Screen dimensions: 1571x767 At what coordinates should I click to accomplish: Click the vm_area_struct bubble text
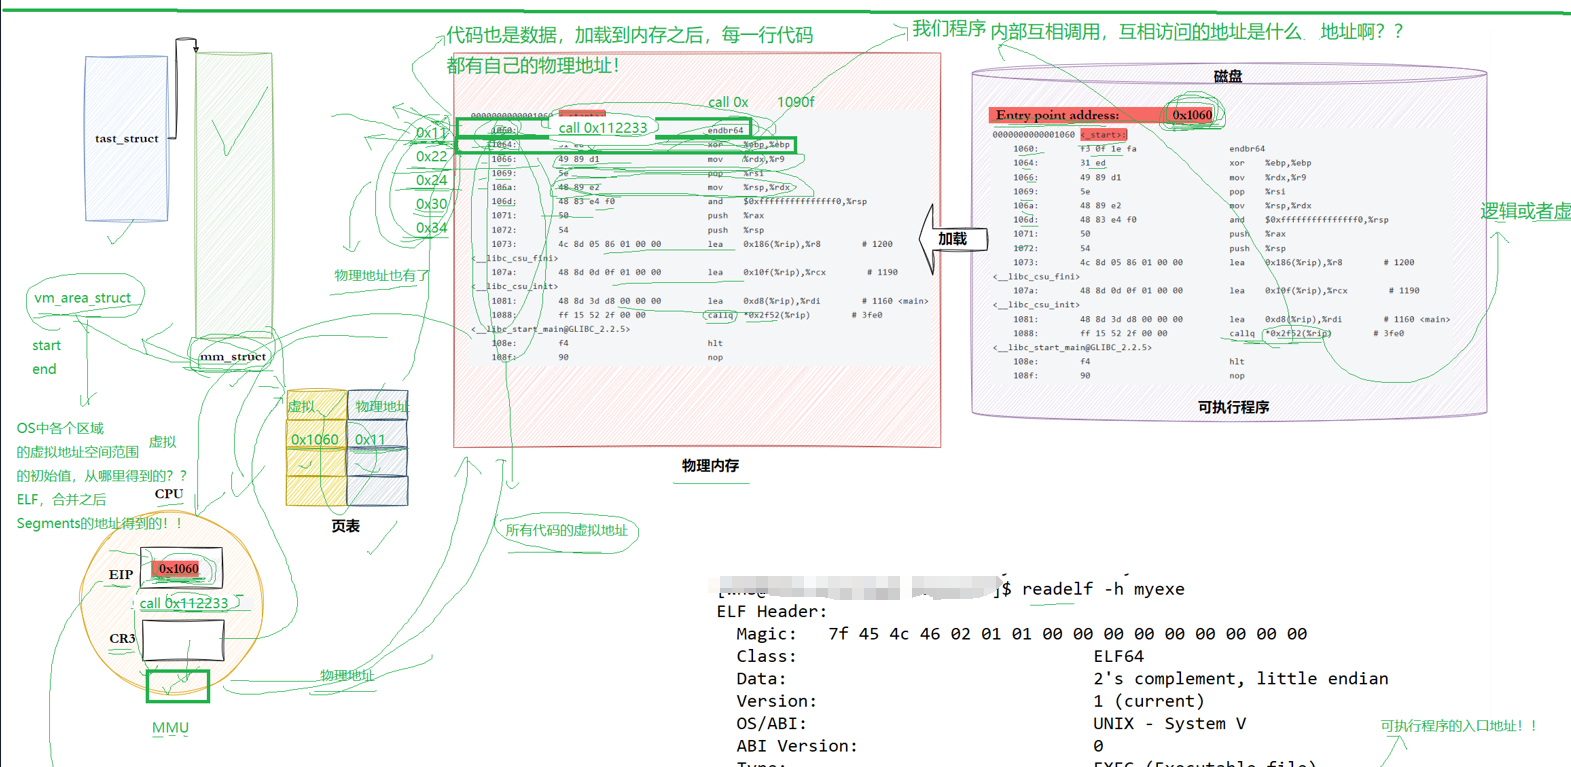click(83, 298)
